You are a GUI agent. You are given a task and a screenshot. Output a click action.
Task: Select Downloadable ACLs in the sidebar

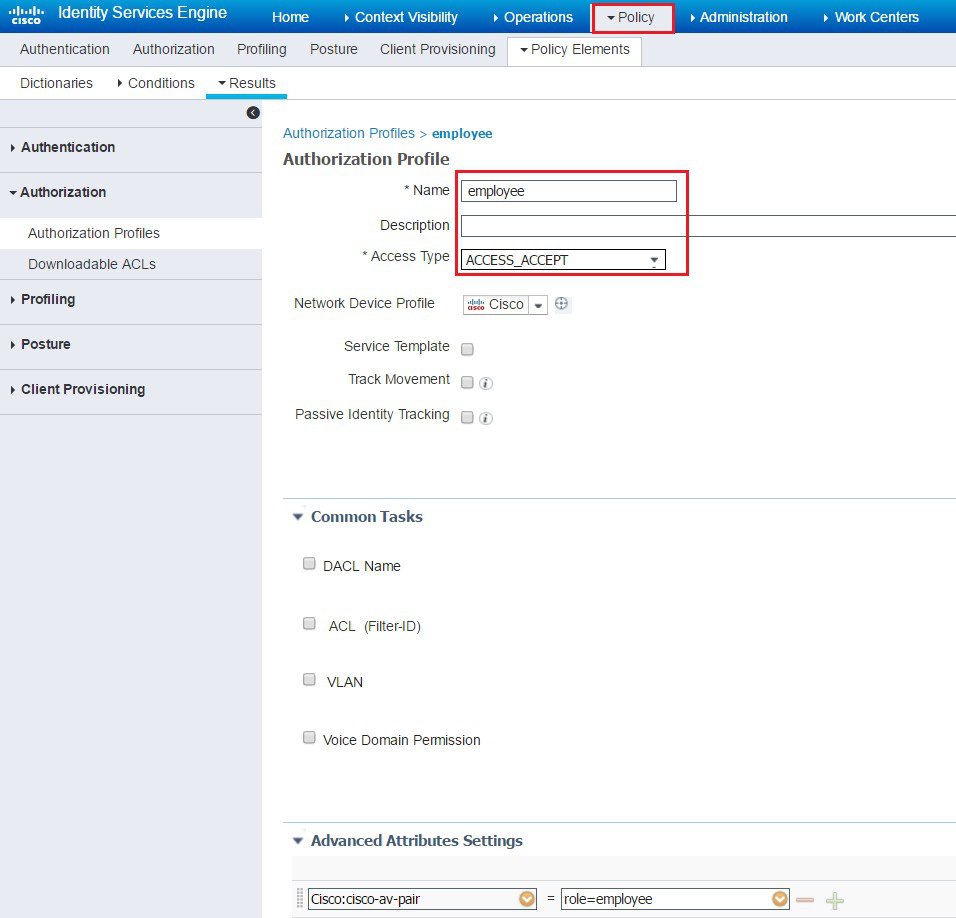[x=92, y=265]
